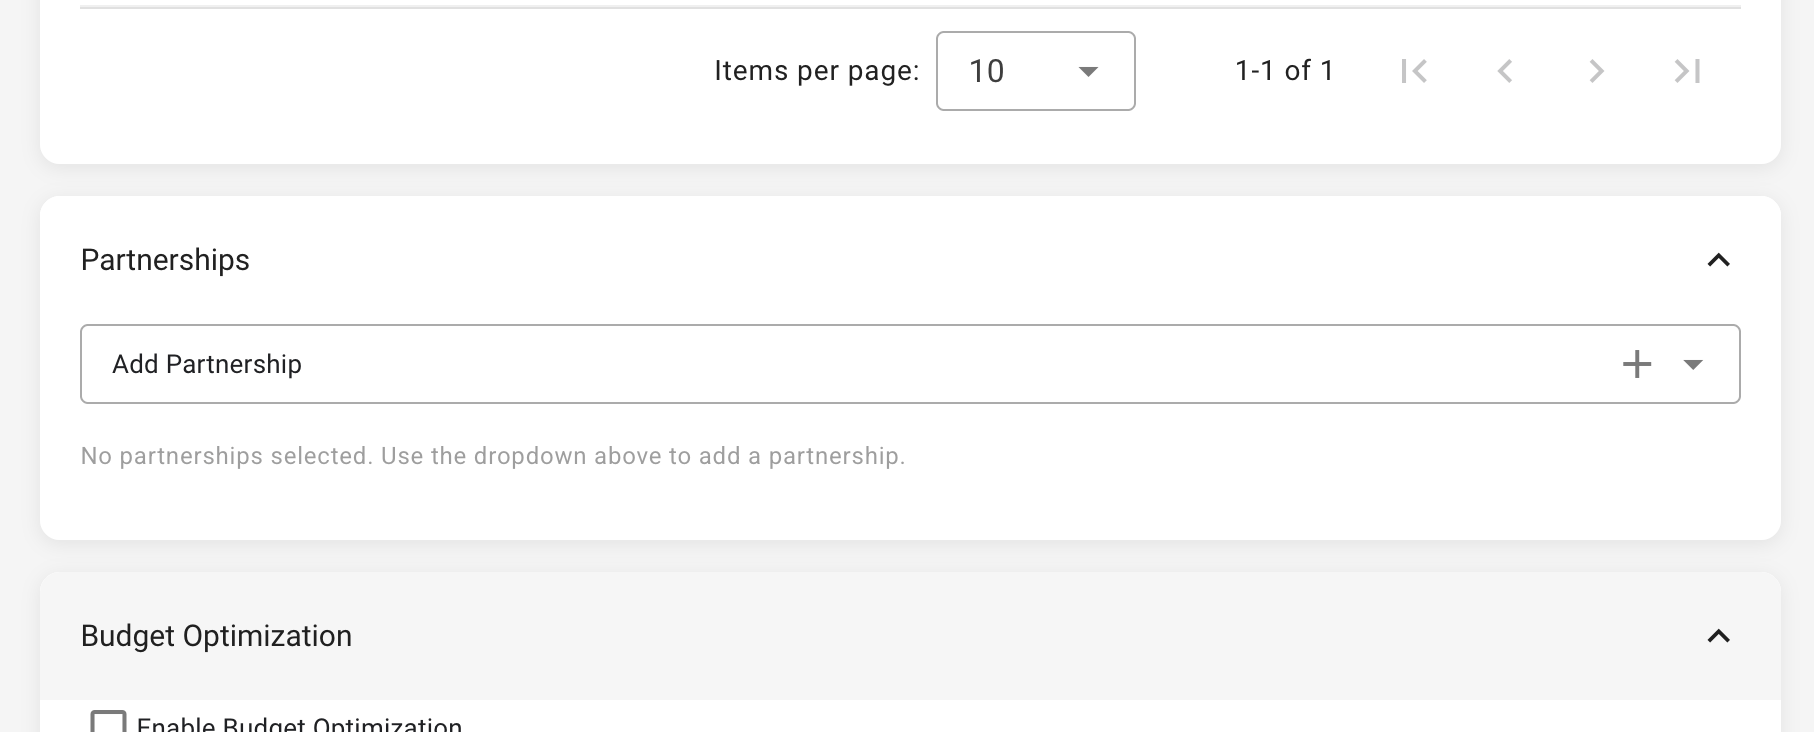Click the plus icon in Add Partnership
Screen dimensions: 1814x732
point(1637,364)
